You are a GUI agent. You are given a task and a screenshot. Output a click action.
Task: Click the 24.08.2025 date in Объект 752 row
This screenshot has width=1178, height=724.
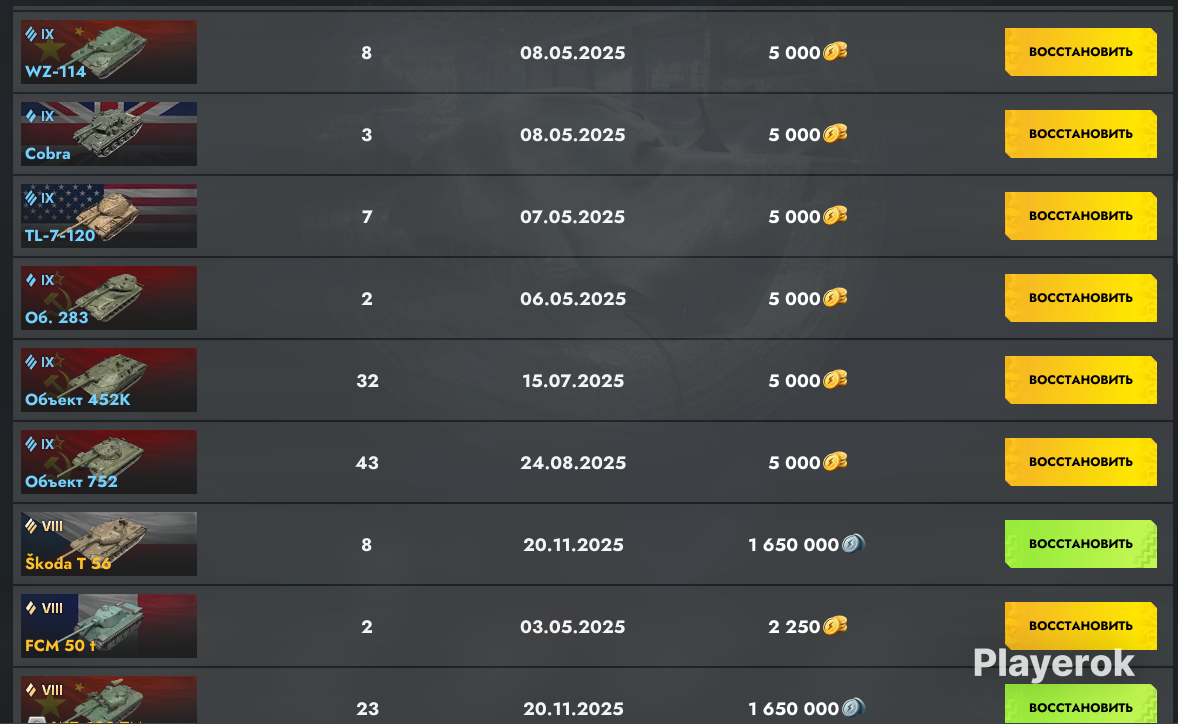[573, 463]
